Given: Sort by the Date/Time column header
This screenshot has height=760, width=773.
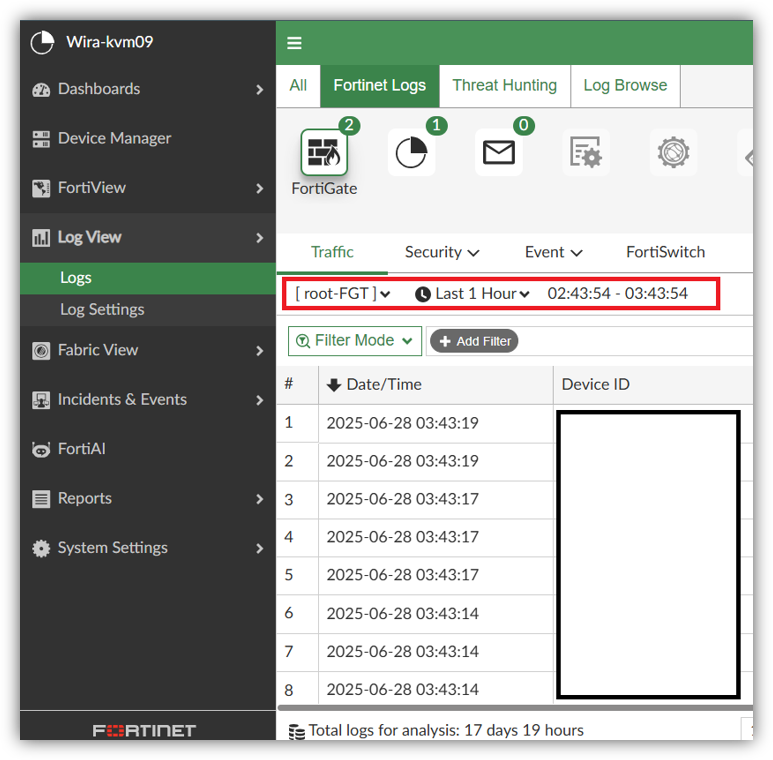Looking at the screenshot, I should point(436,385).
